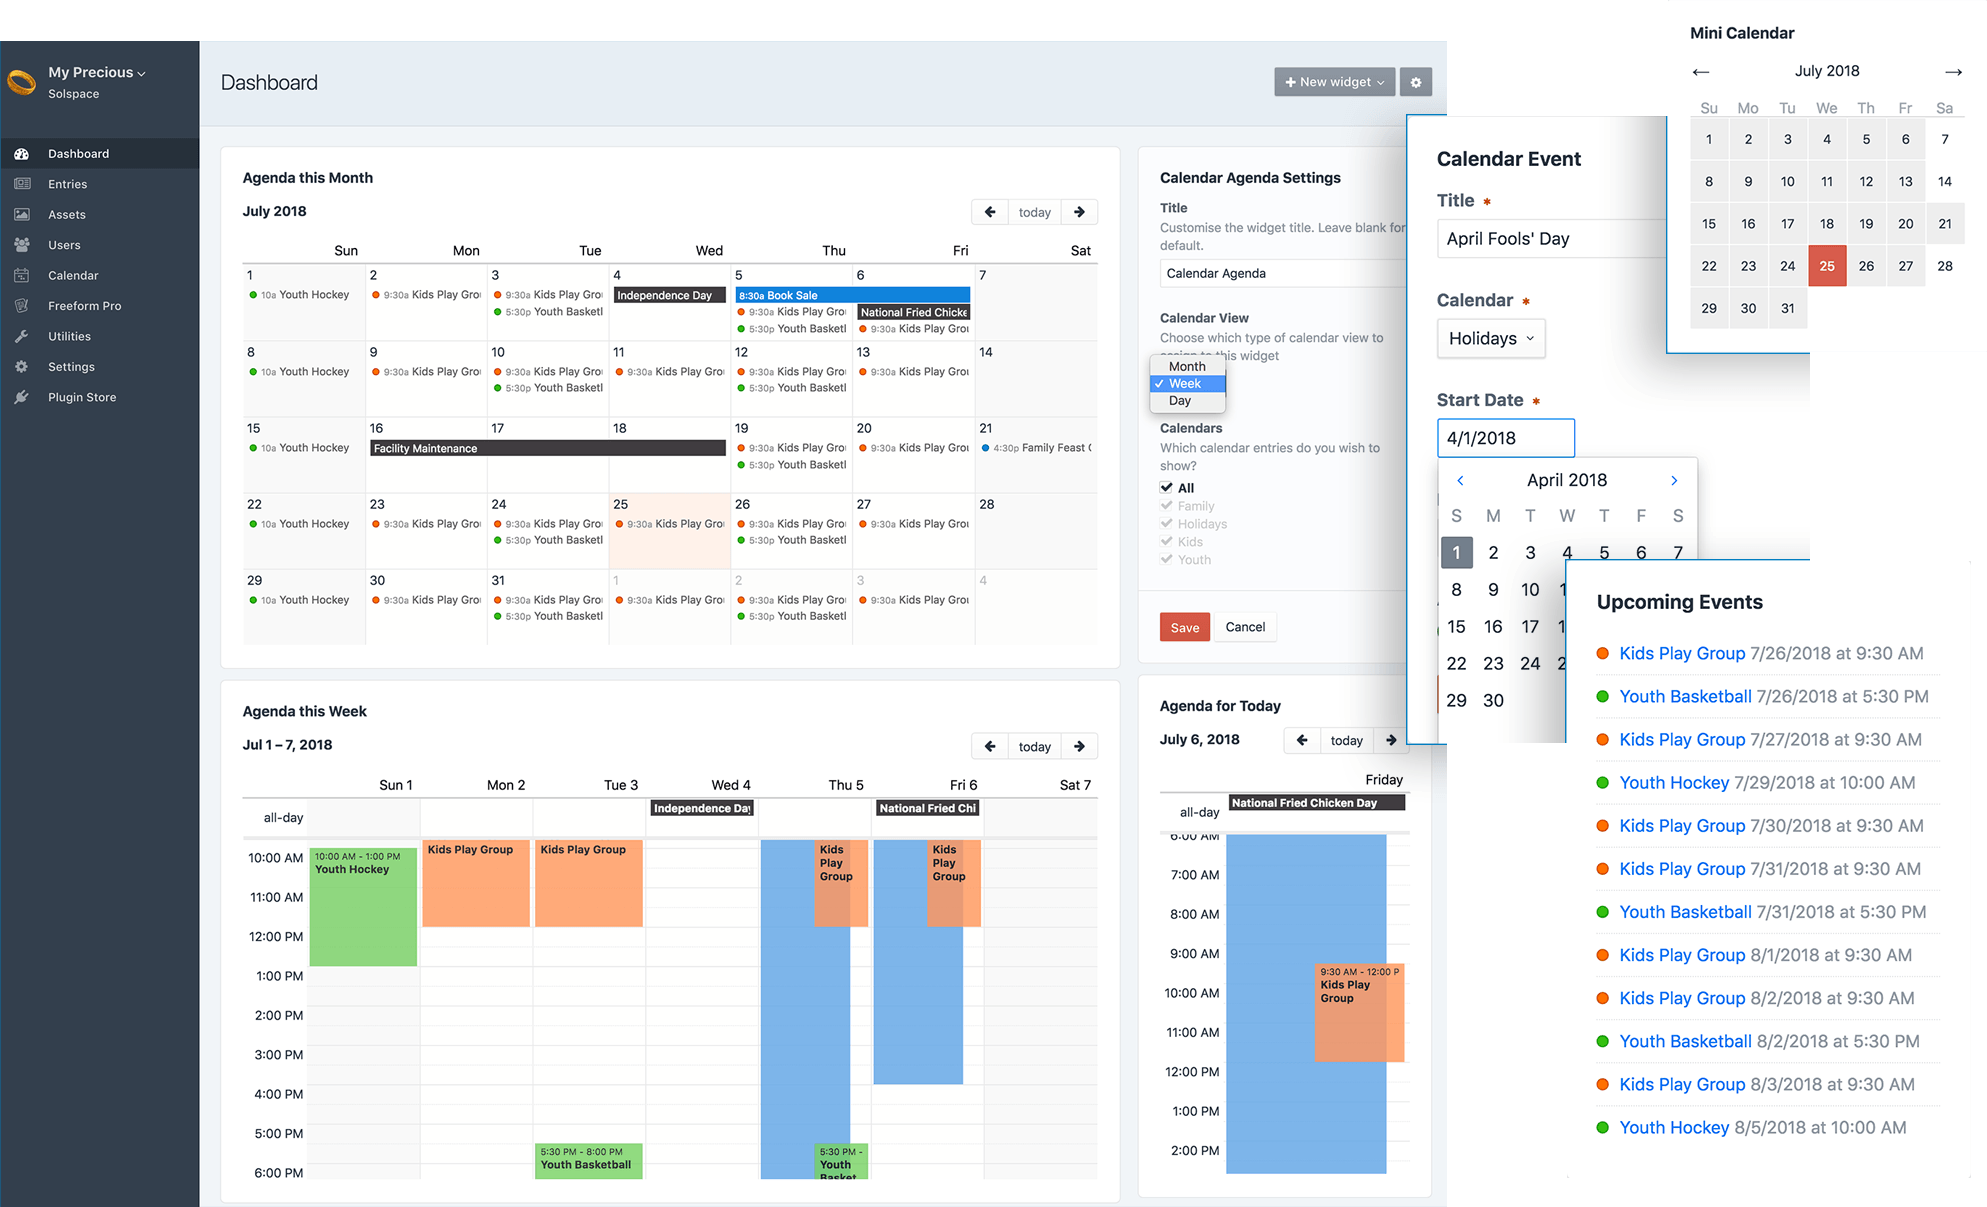1987x1207 pixels.
Task: Click the Entries icon in sidebar
Action: pos(21,183)
